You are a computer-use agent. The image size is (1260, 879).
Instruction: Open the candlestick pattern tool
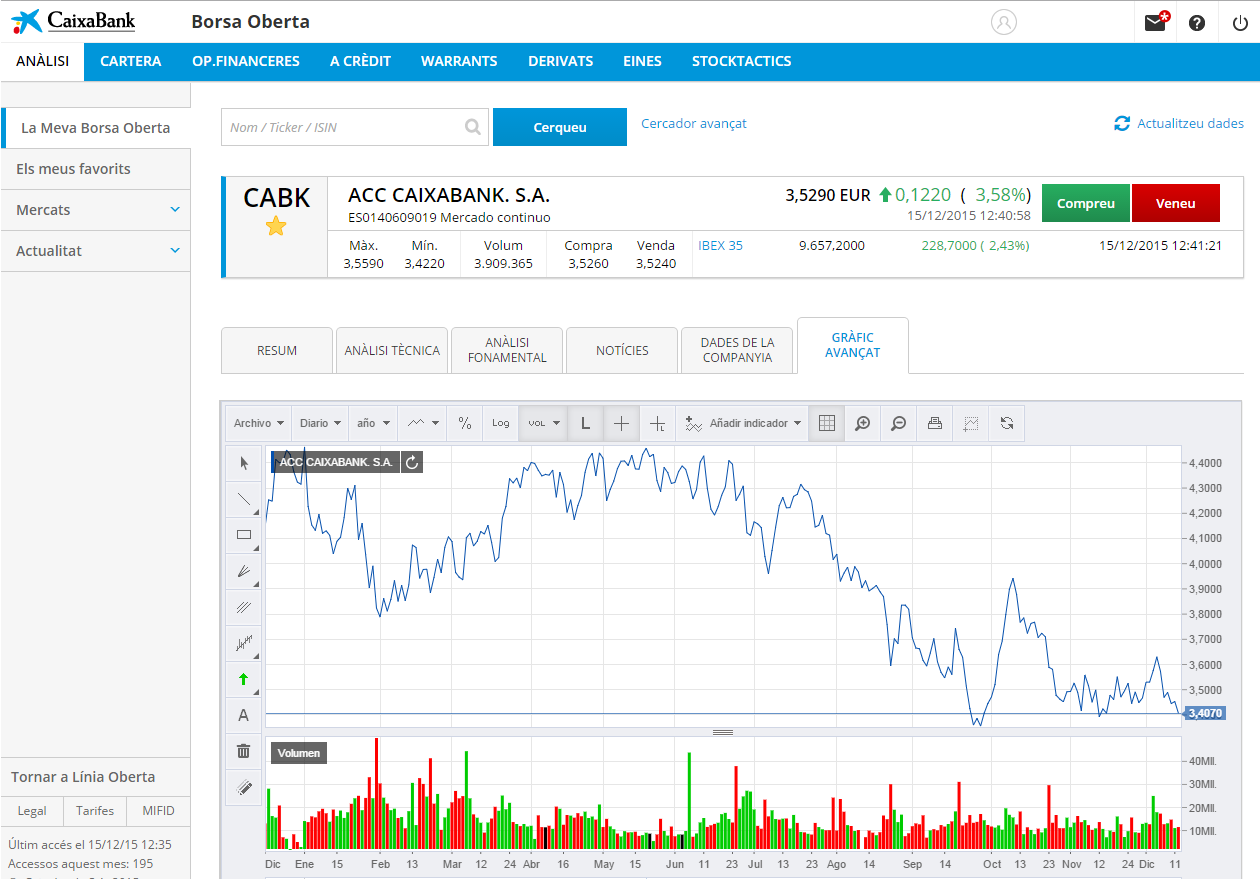243,643
